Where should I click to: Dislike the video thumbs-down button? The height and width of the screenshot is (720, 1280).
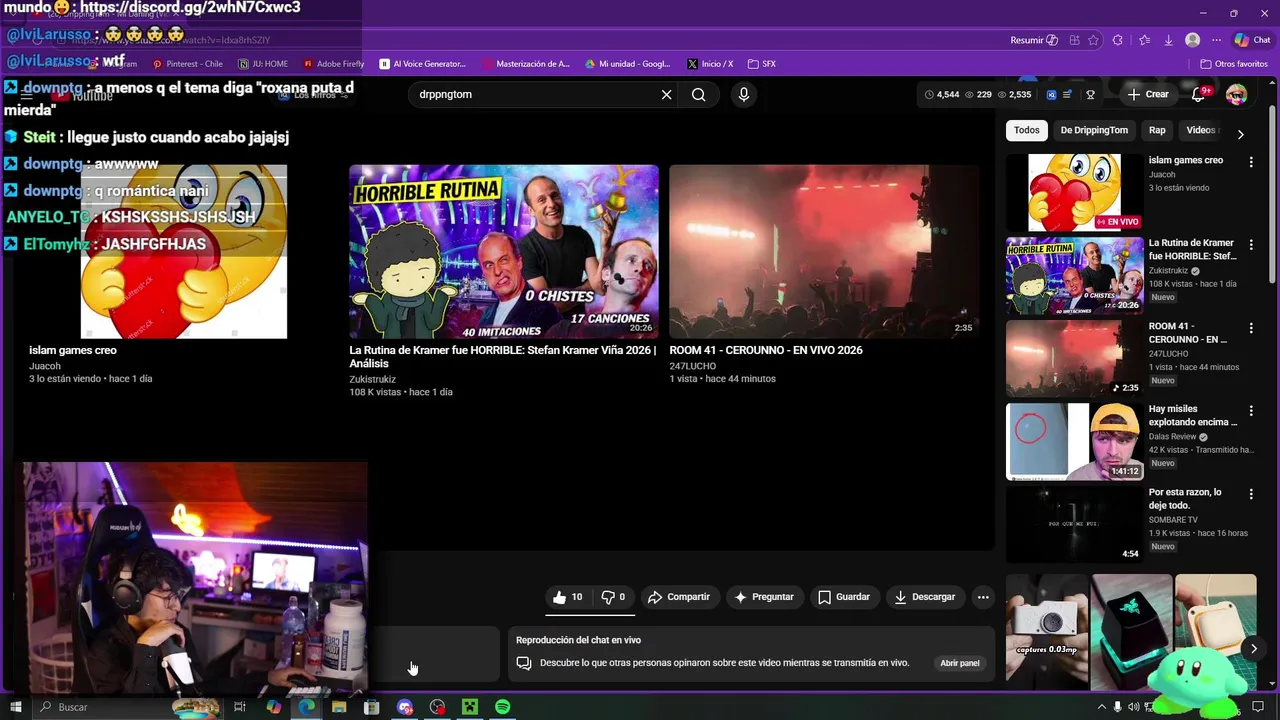pyautogui.click(x=614, y=597)
